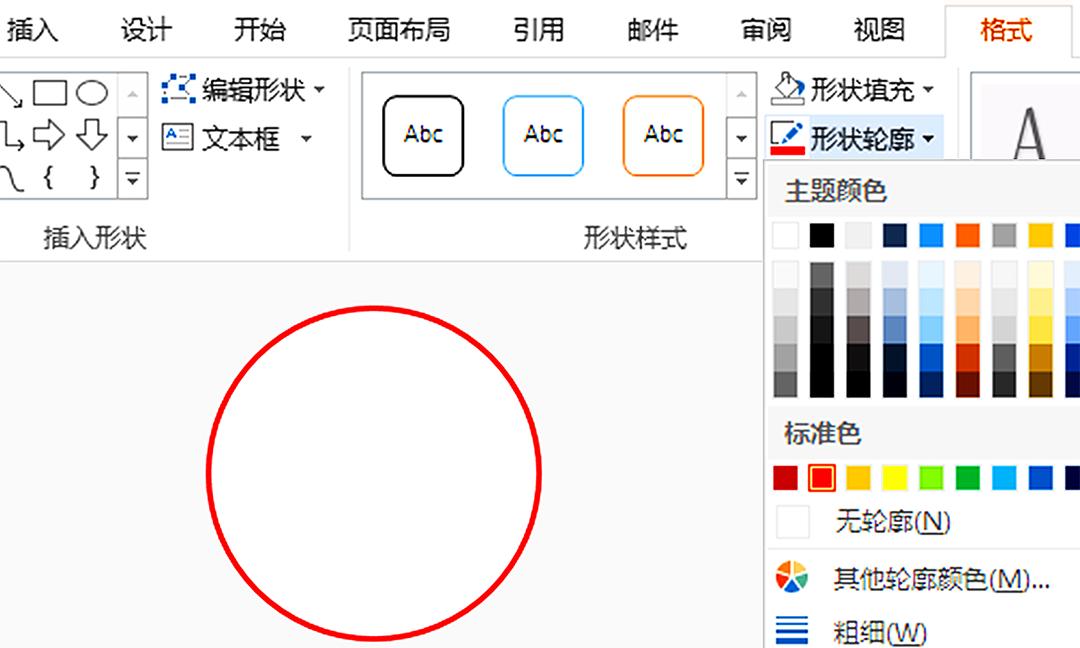The width and height of the screenshot is (1080, 648).
Task: Switch to the 格式 ribbon tab
Action: (x=1005, y=30)
